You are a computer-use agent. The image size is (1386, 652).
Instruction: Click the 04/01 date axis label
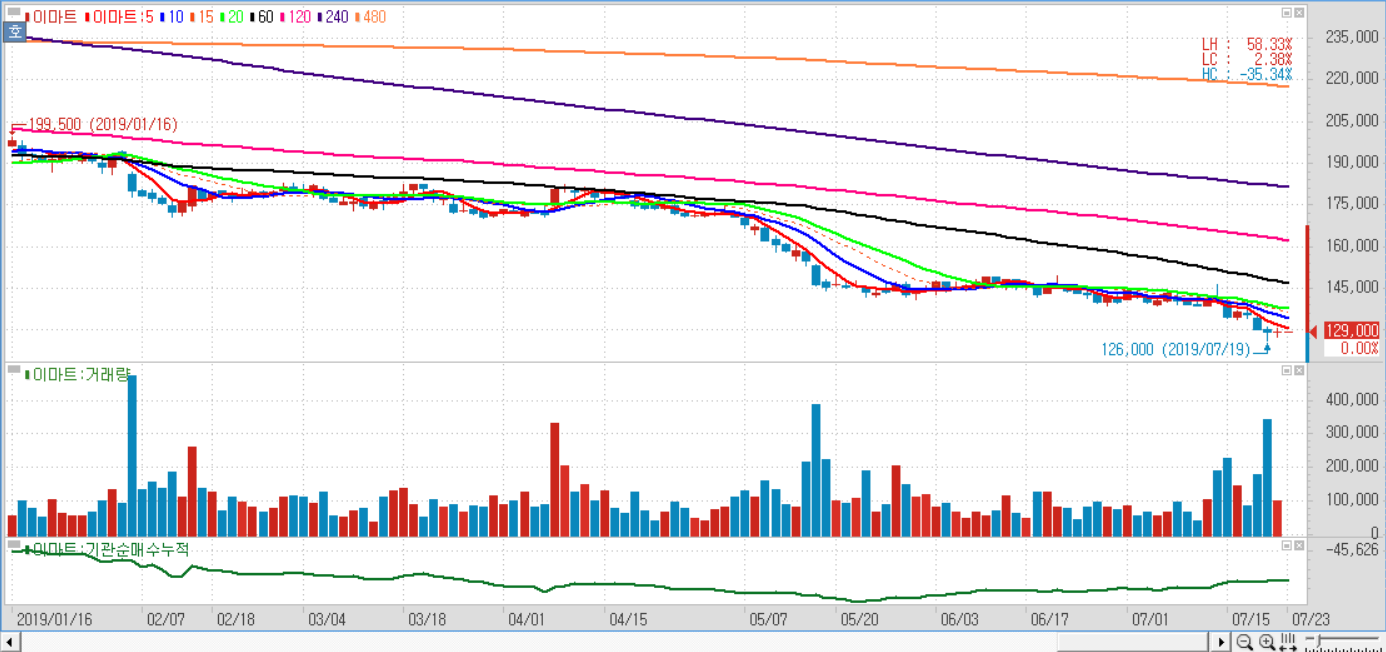(x=526, y=619)
